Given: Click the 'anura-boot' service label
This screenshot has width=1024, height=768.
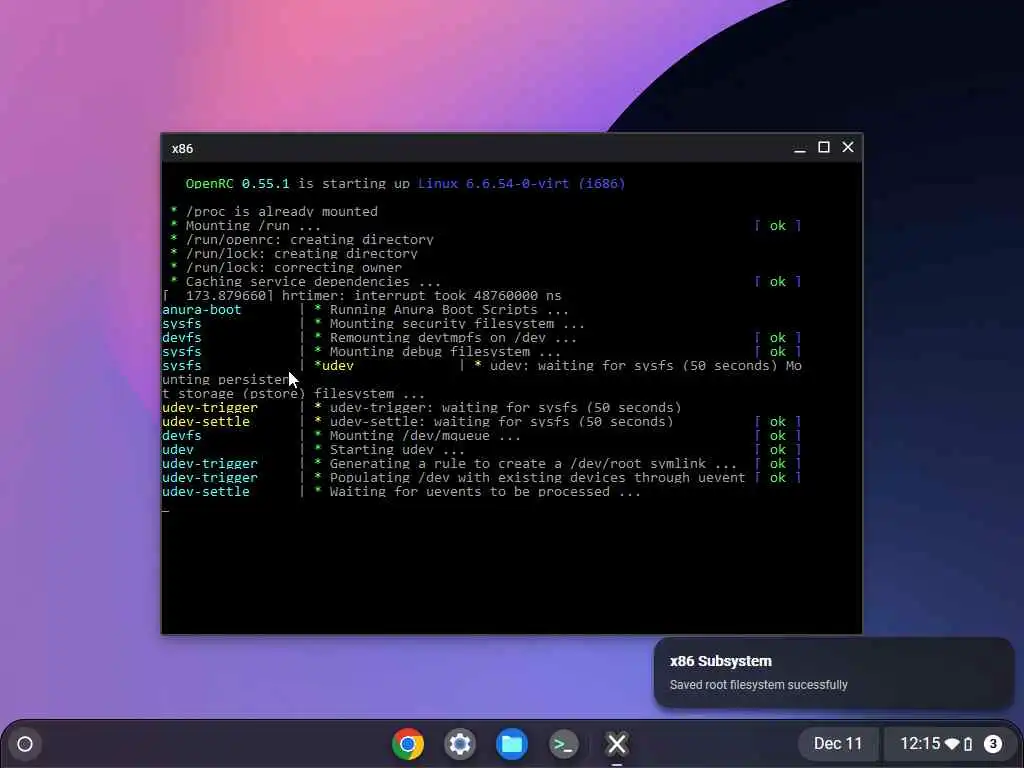Looking at the screenshot, I should tap(202, 310).
